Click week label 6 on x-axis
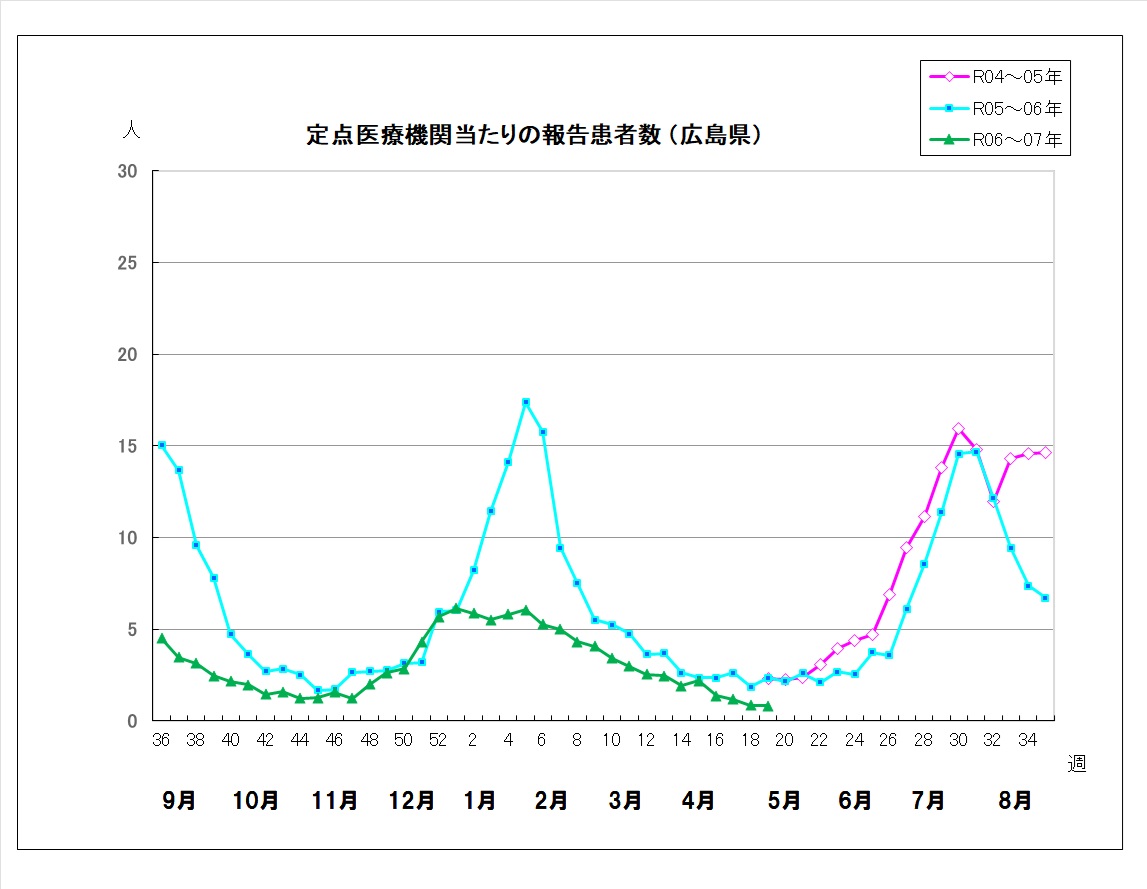 click(x=541, y=740)
